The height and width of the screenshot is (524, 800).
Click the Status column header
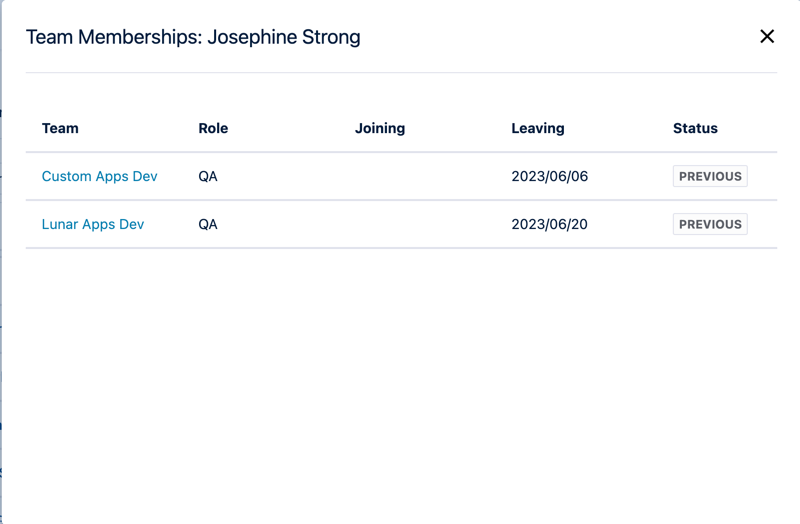click(695, 128)
